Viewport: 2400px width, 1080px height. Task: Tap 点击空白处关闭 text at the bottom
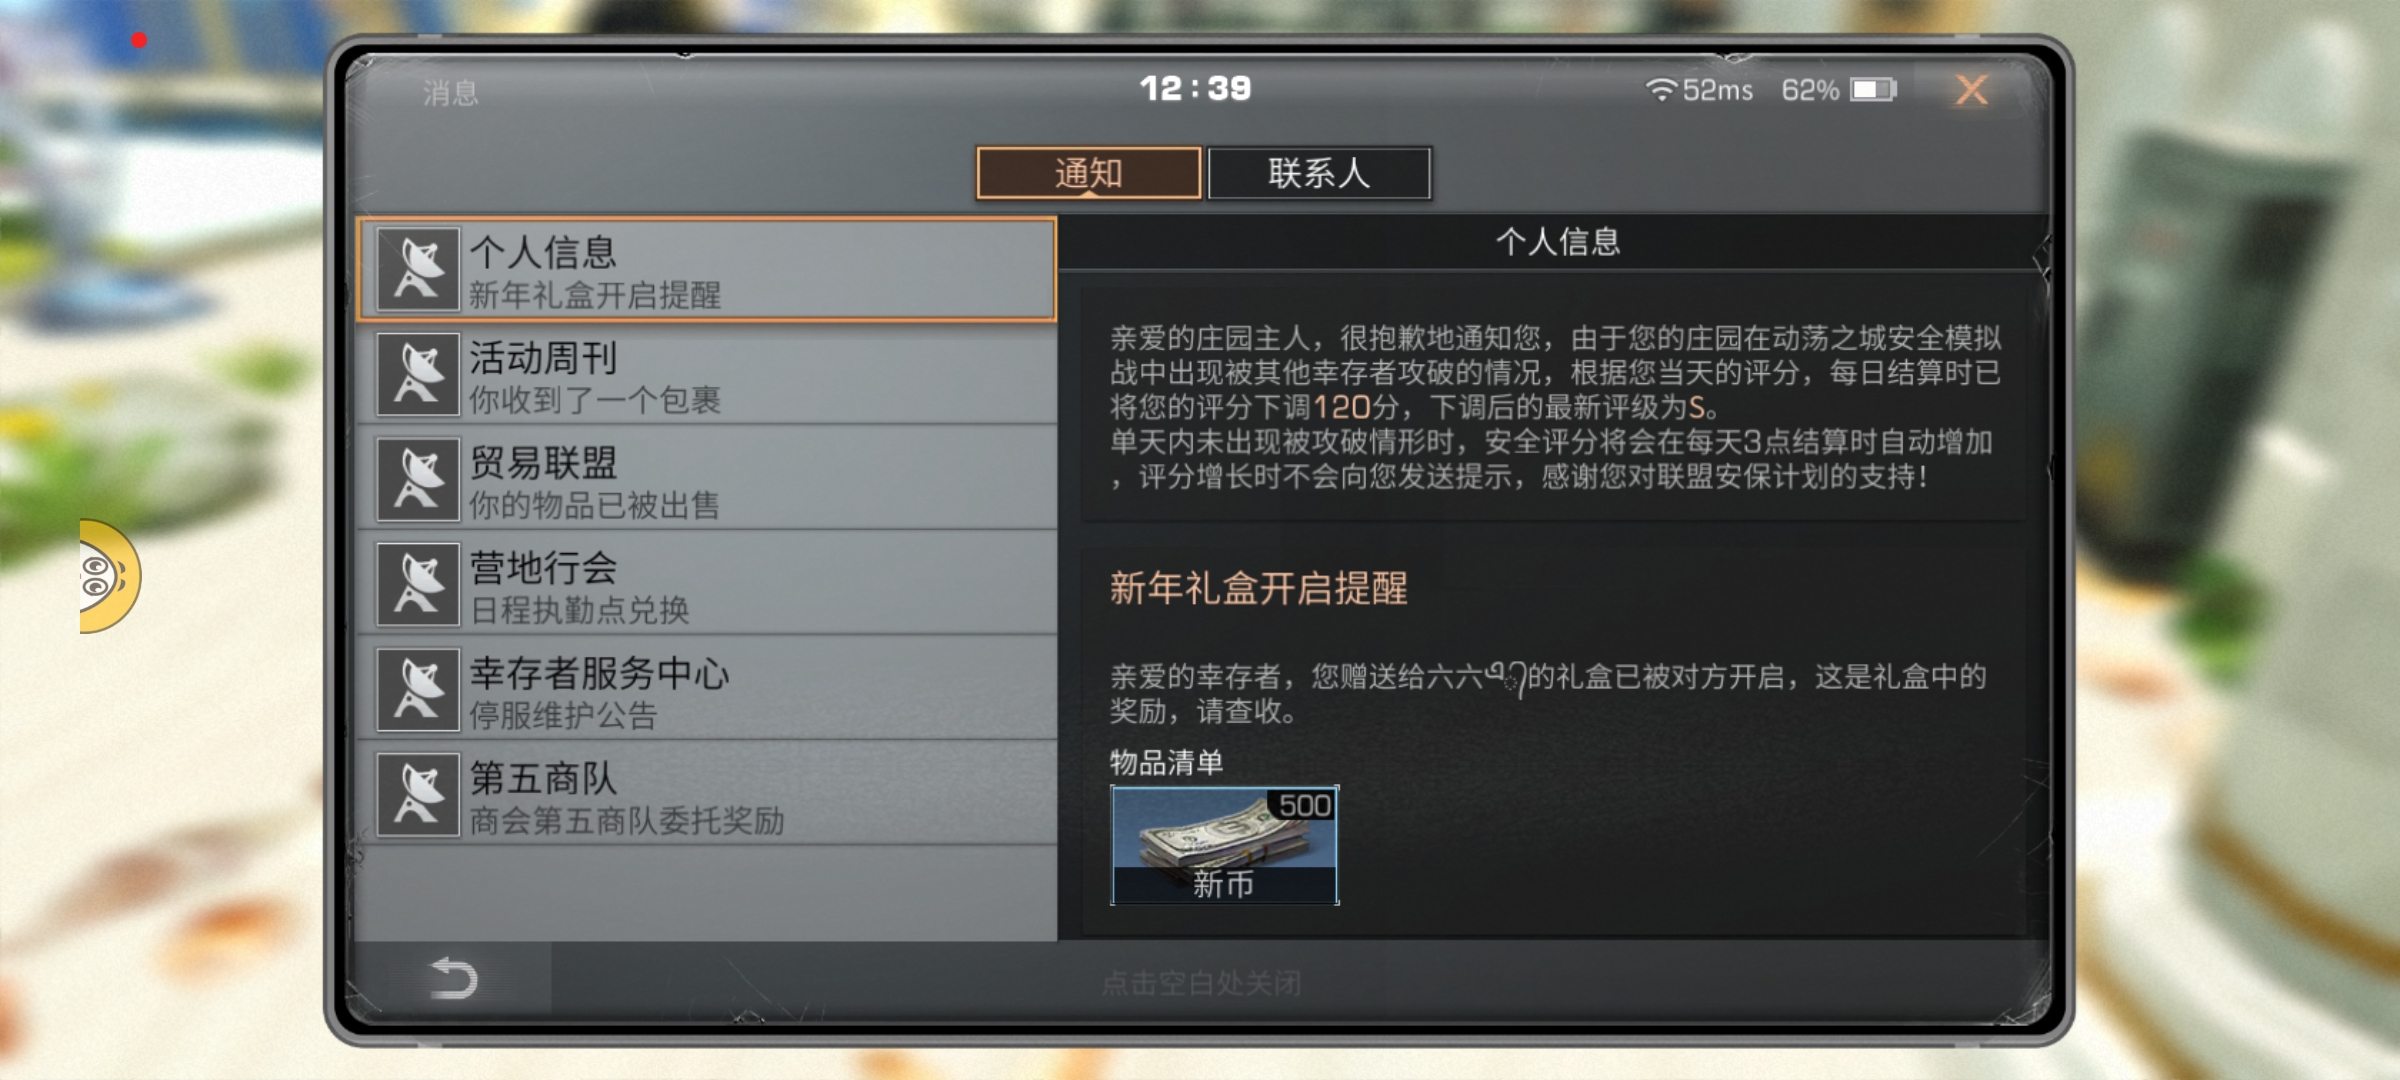[x=1201, y=983]
